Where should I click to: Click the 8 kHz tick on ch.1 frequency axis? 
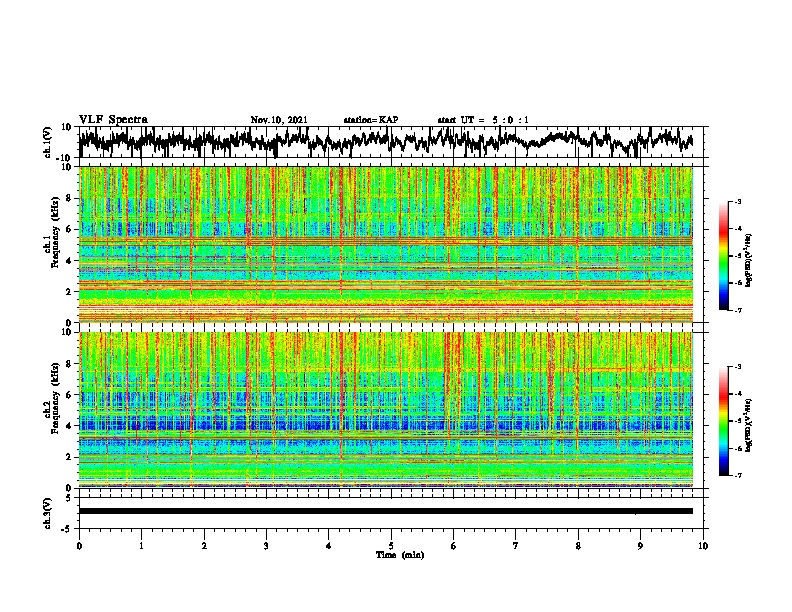click(69, 198)
